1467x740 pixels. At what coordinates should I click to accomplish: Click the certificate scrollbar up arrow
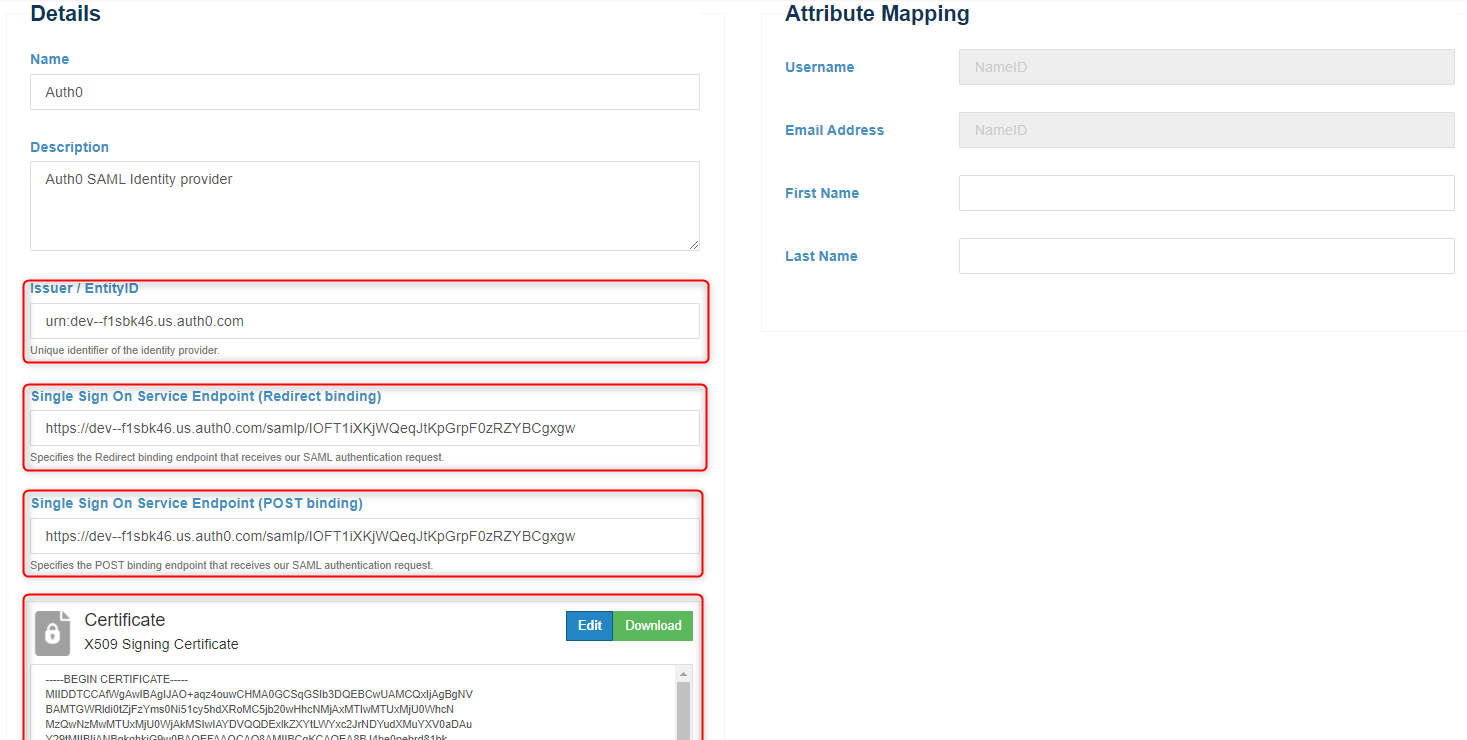click(x=684, y=673)
